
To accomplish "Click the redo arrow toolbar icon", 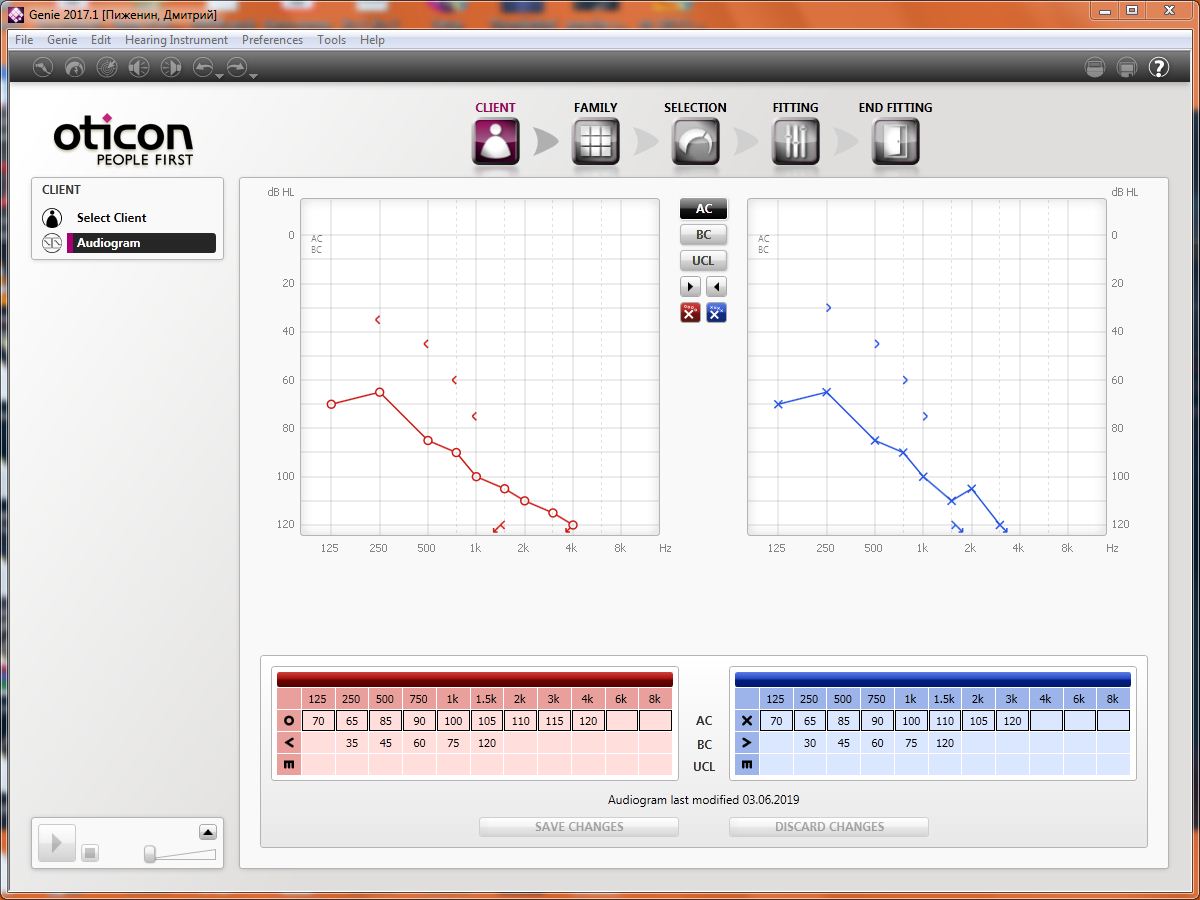I will (237, 67).
